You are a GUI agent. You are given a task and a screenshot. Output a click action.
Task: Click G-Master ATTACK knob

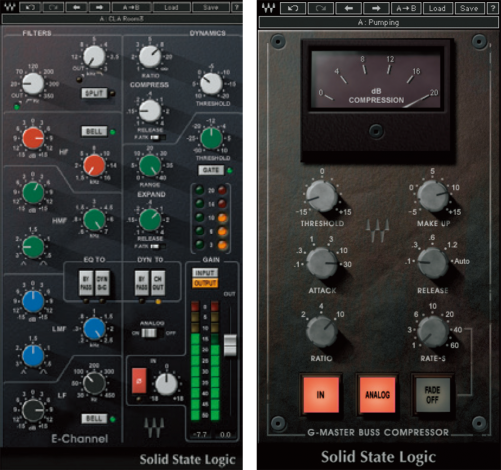click(x=322, y=263)
